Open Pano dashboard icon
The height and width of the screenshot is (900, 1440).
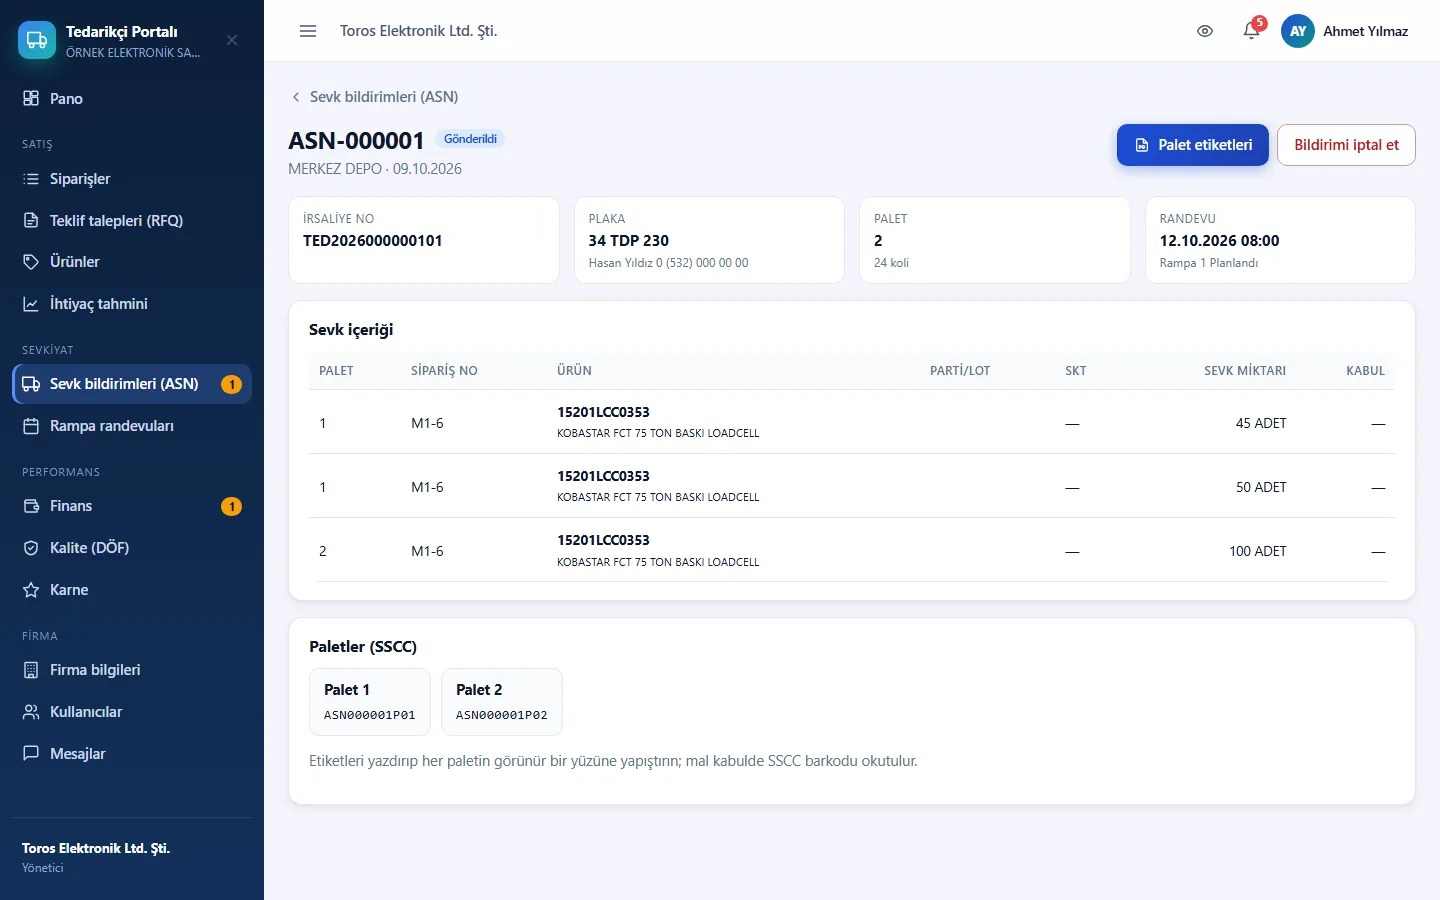[31, 98]
